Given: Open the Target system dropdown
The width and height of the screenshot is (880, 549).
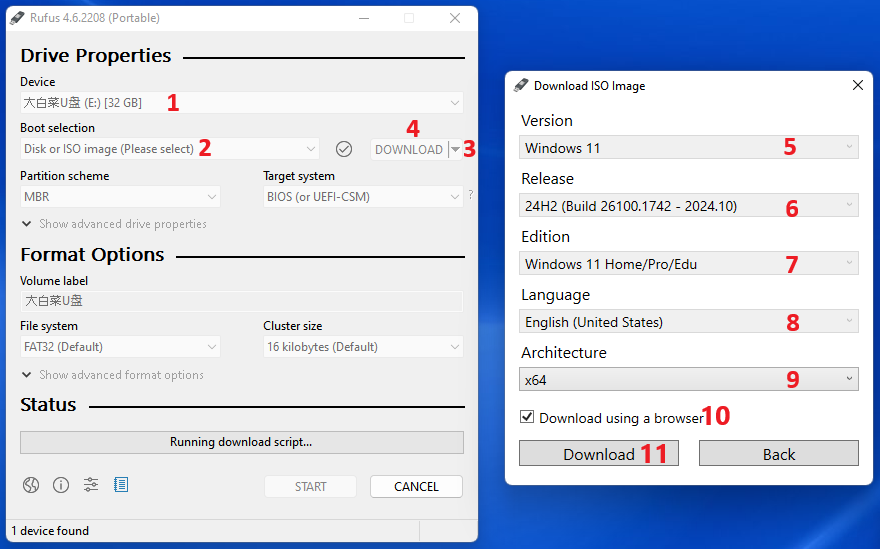Looking at the screenshot, I should [363, 196].
